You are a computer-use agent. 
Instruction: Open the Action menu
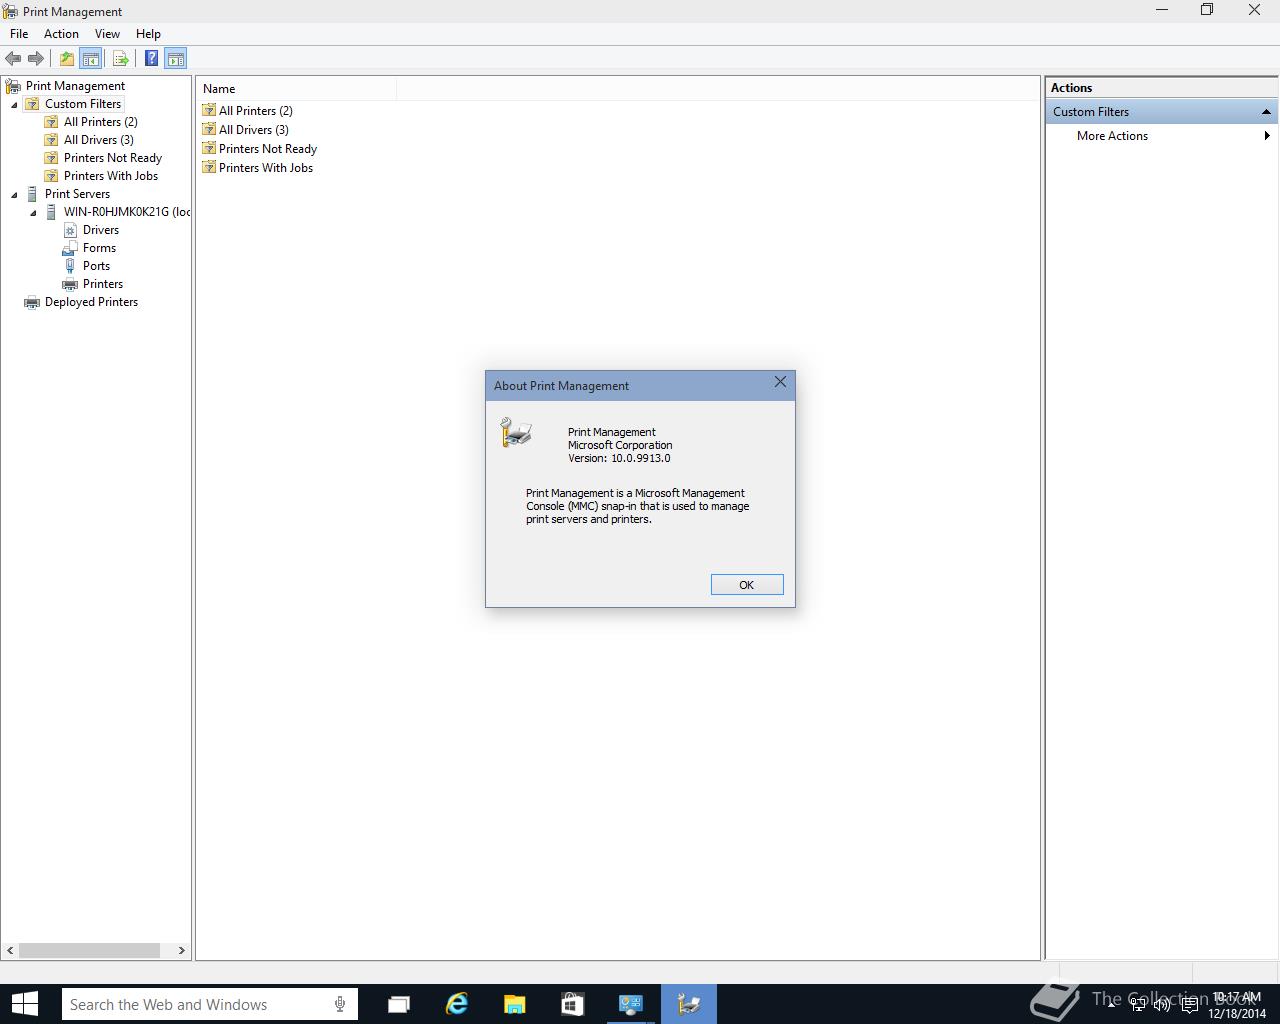coord(61,33)
